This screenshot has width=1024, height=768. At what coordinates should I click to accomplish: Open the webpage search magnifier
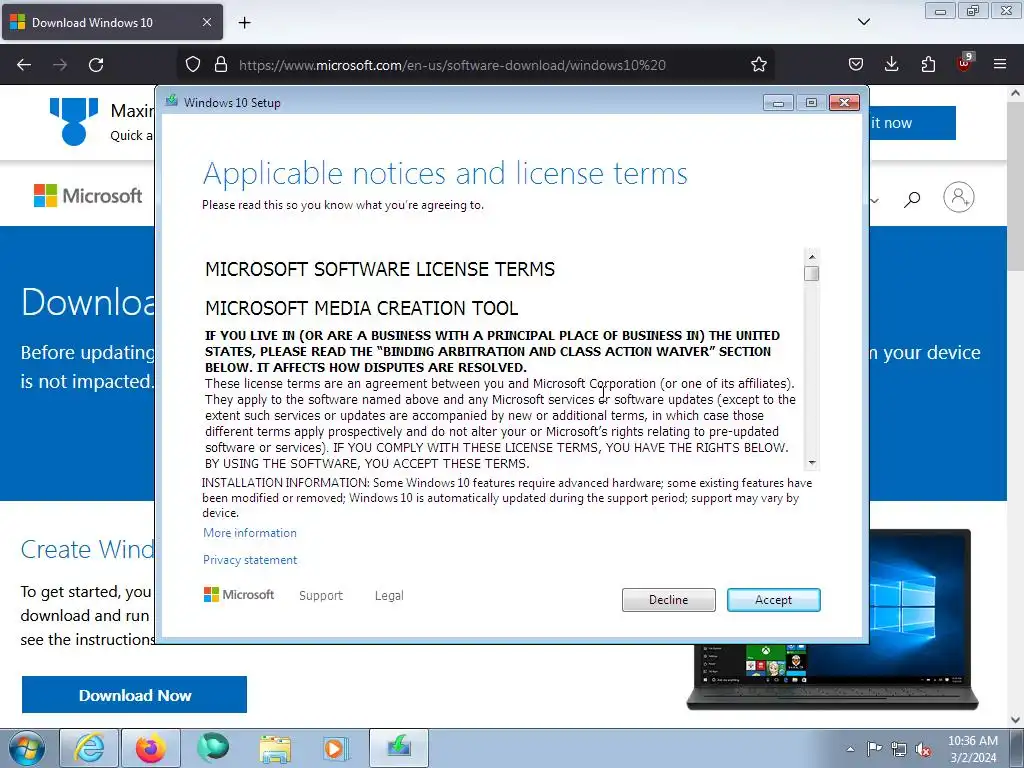pos(912,199)
